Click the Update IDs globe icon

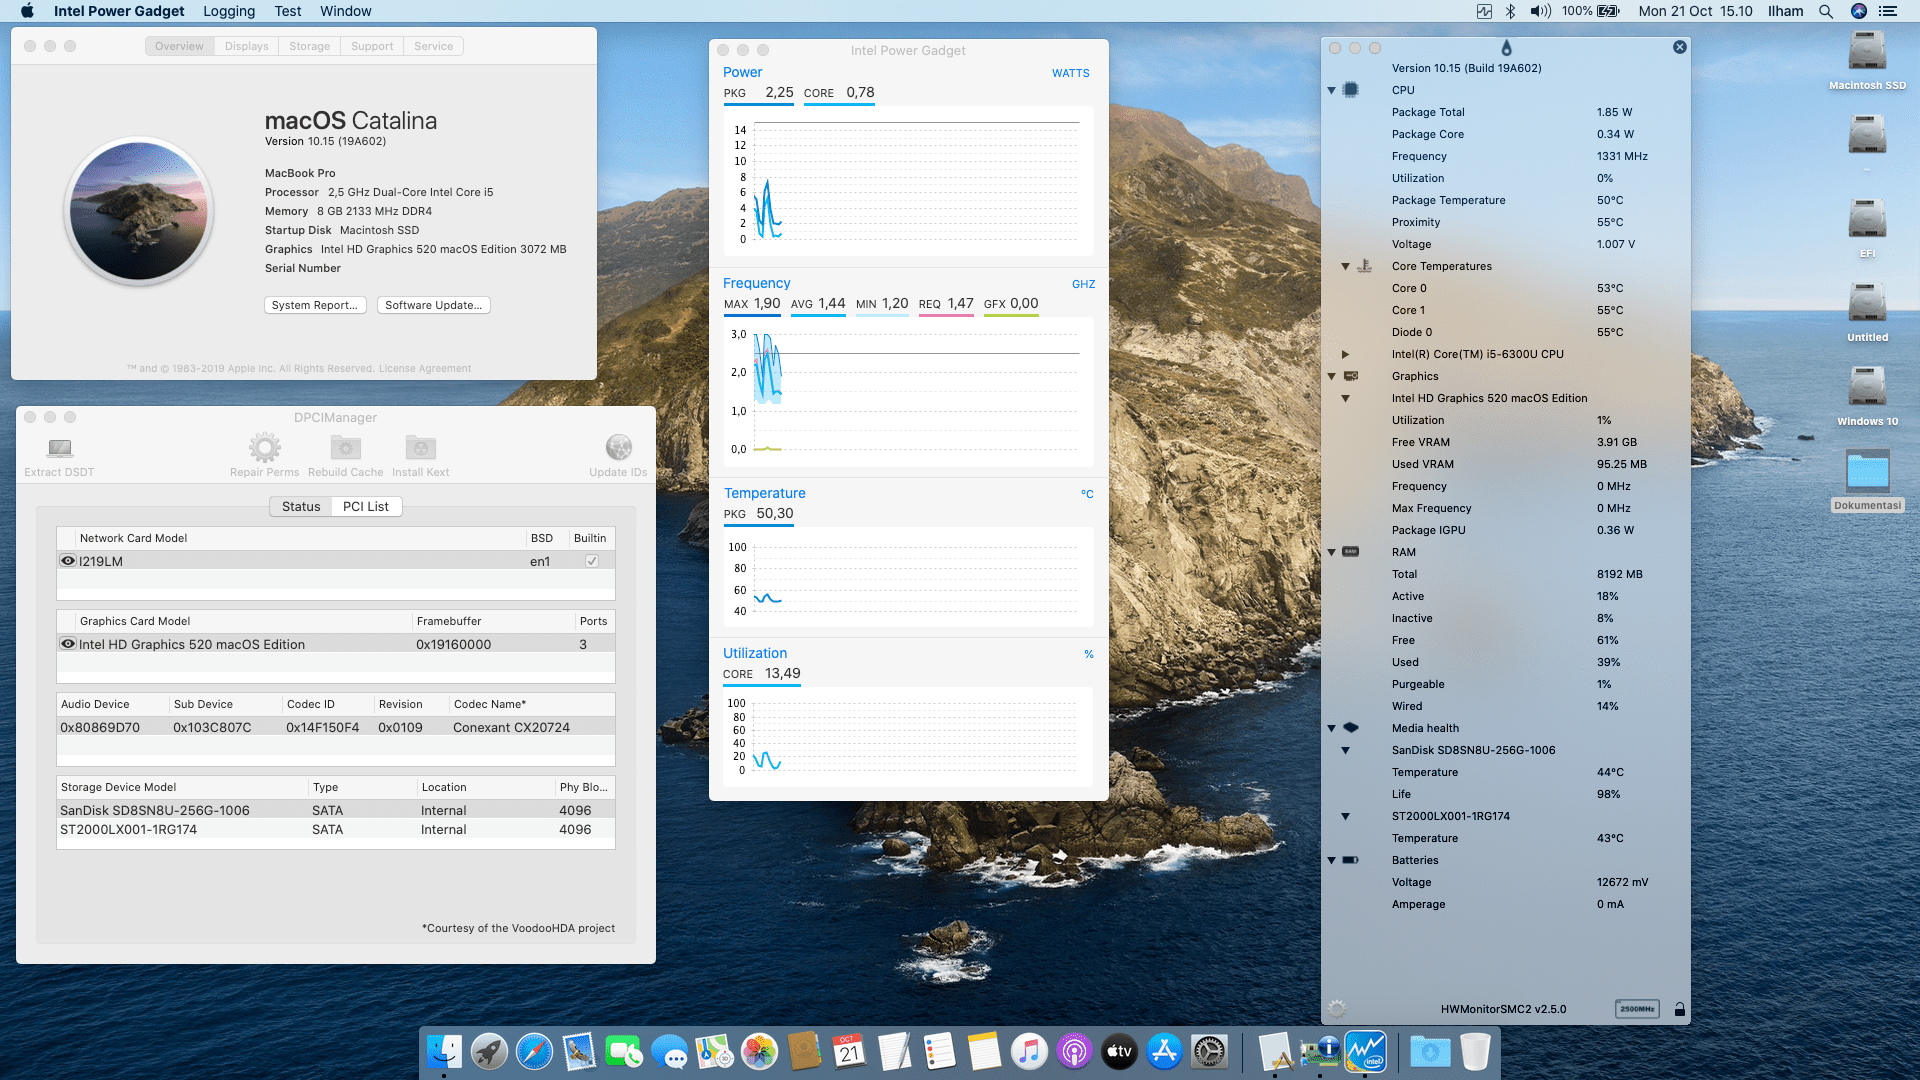pyautogui.click(x=619, y=447)
